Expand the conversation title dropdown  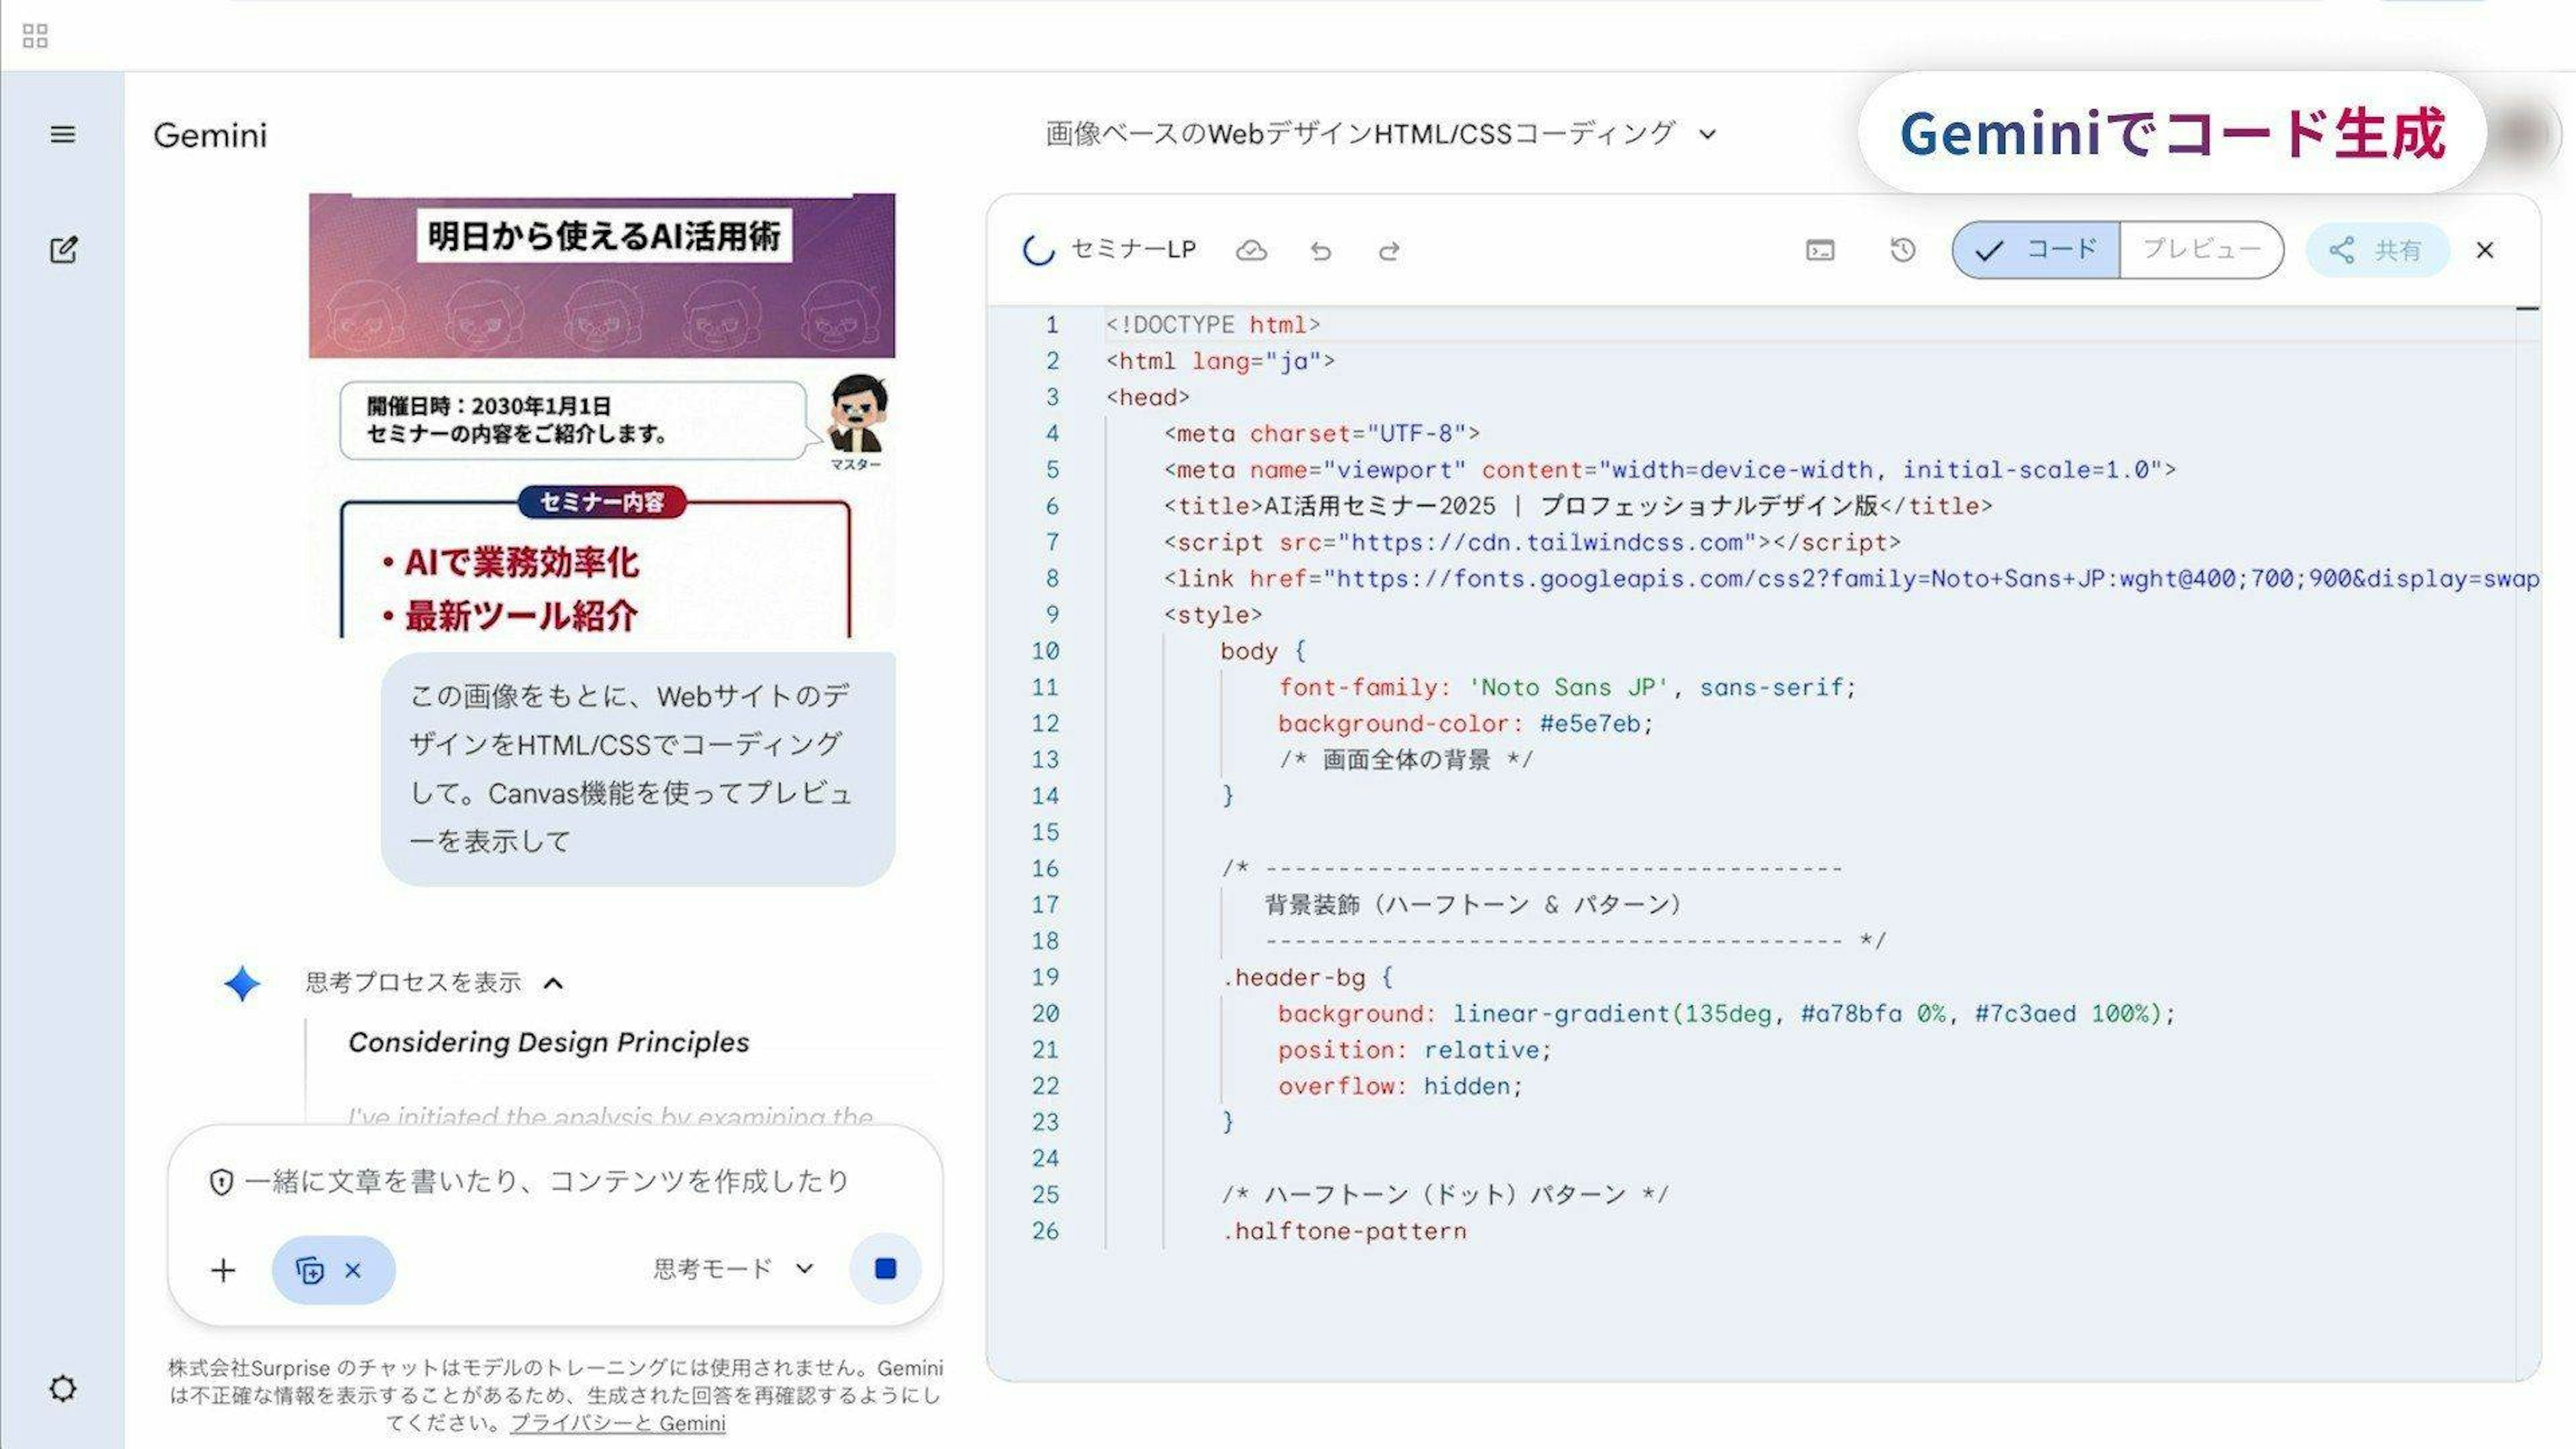click(x=1707, y=134)
